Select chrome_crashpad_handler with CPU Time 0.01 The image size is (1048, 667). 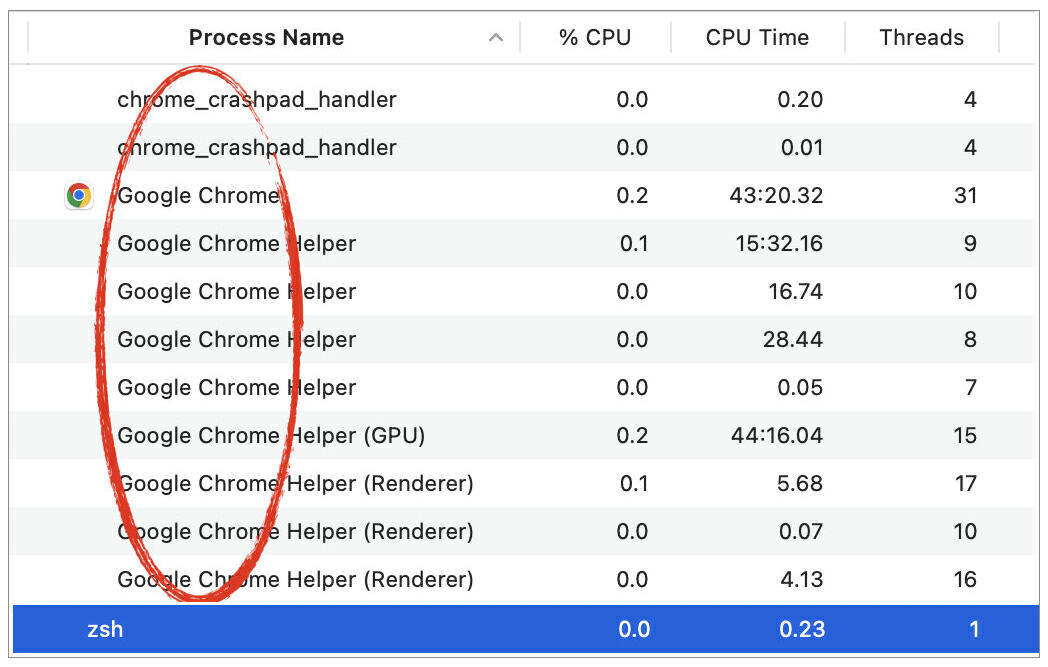pos(257,148)
